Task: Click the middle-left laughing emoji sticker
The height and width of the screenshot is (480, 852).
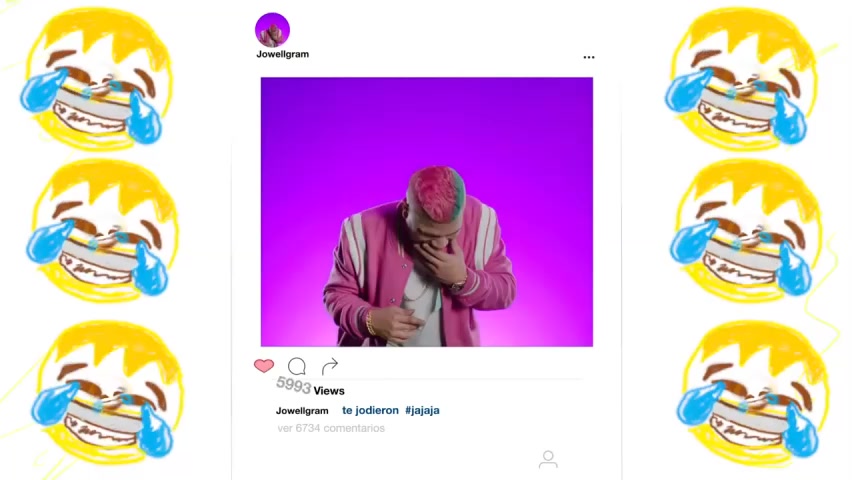Action: pyautogui.click(x=103, y=231)
